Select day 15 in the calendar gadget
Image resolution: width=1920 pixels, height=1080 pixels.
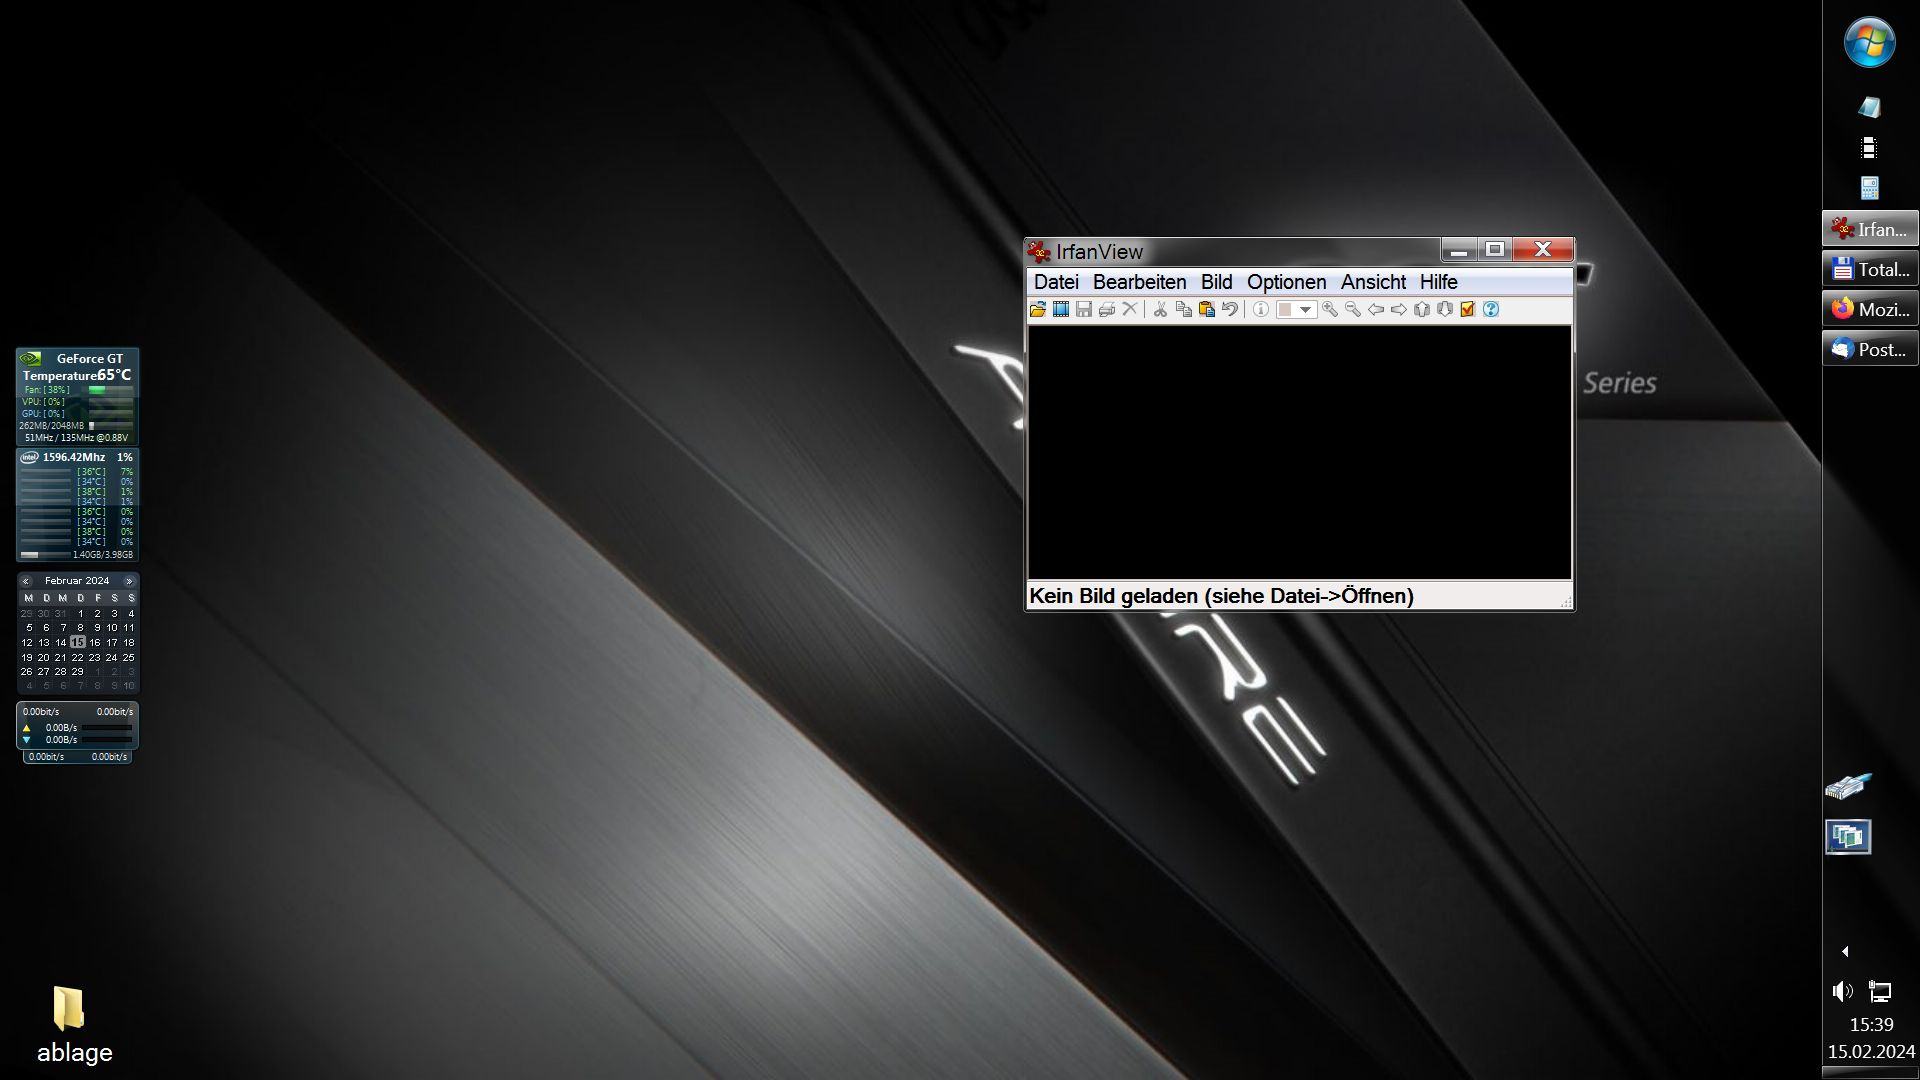coord(78,643)
